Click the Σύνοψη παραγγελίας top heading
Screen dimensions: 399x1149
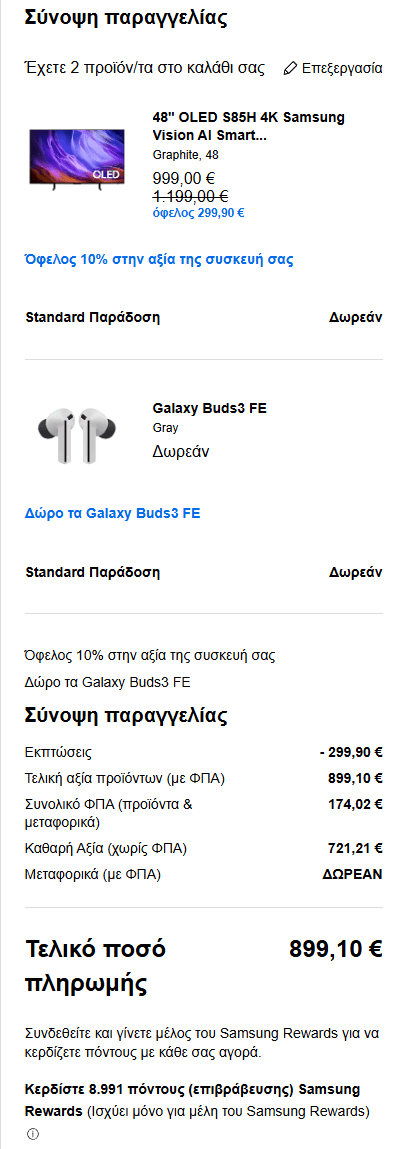coord(125,18)
